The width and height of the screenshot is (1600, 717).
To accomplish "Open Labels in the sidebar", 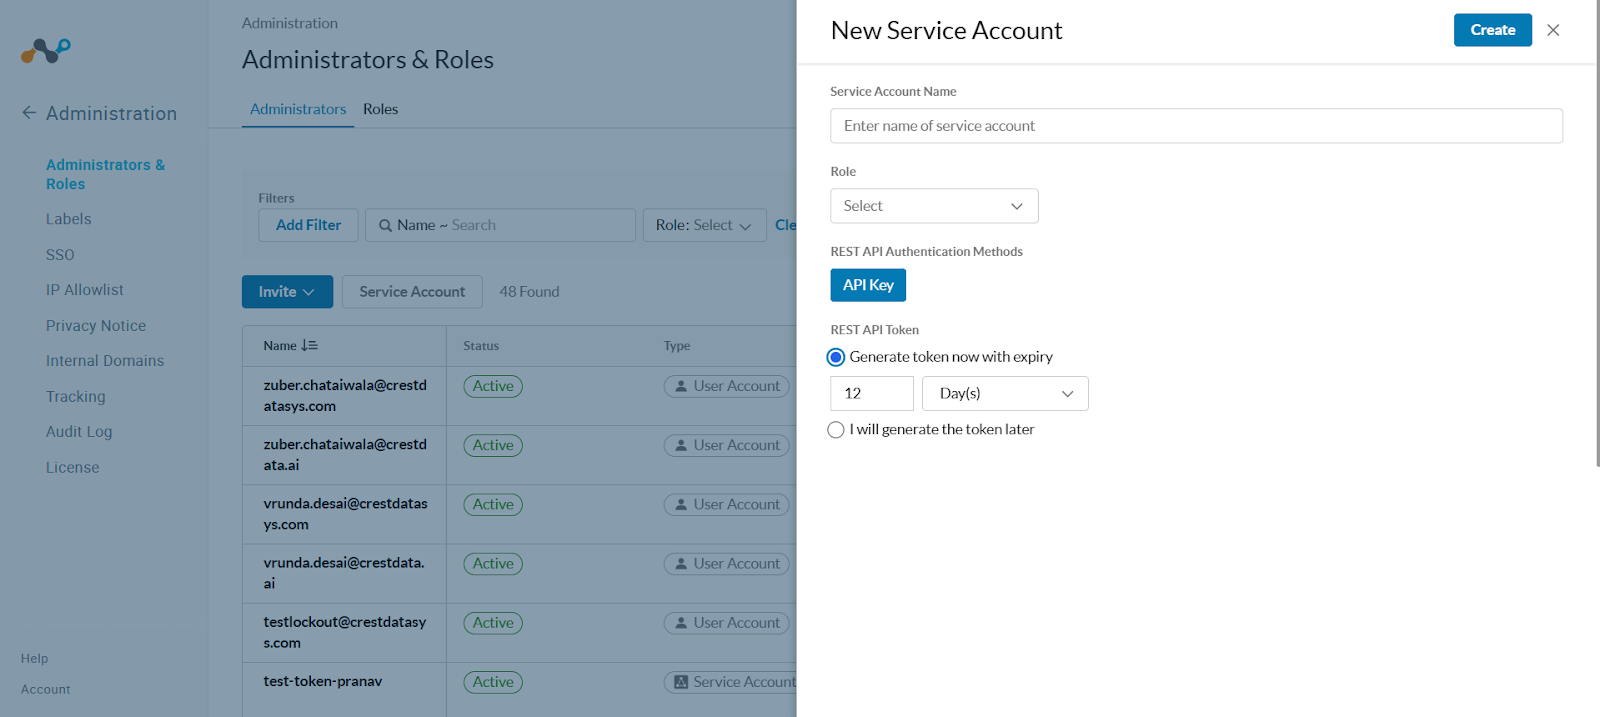I will click(x=68, y=219).
